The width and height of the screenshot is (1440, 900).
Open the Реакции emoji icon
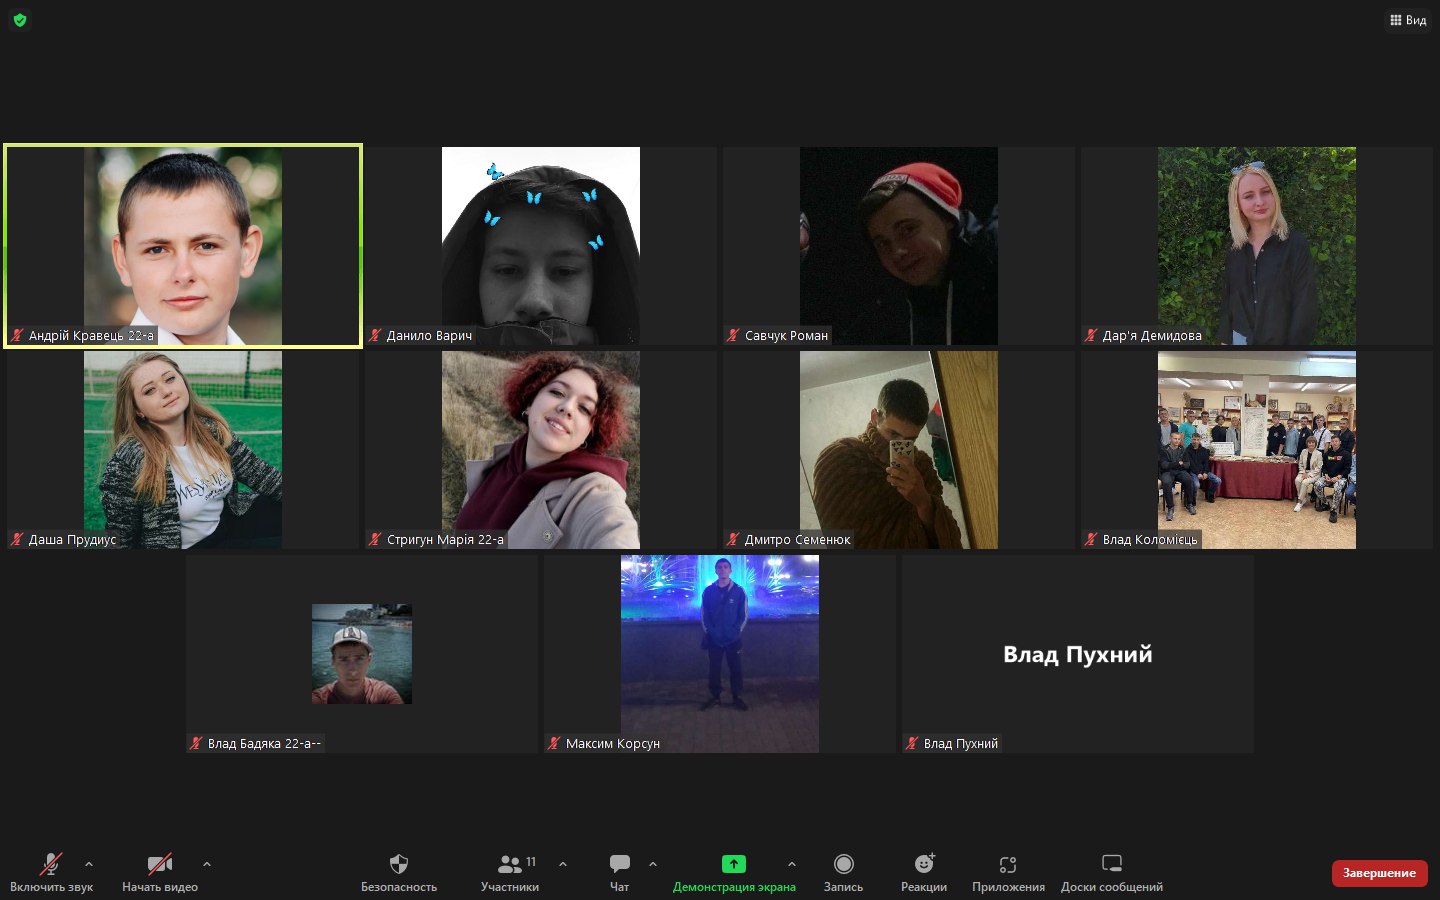(x=924, y=864)
